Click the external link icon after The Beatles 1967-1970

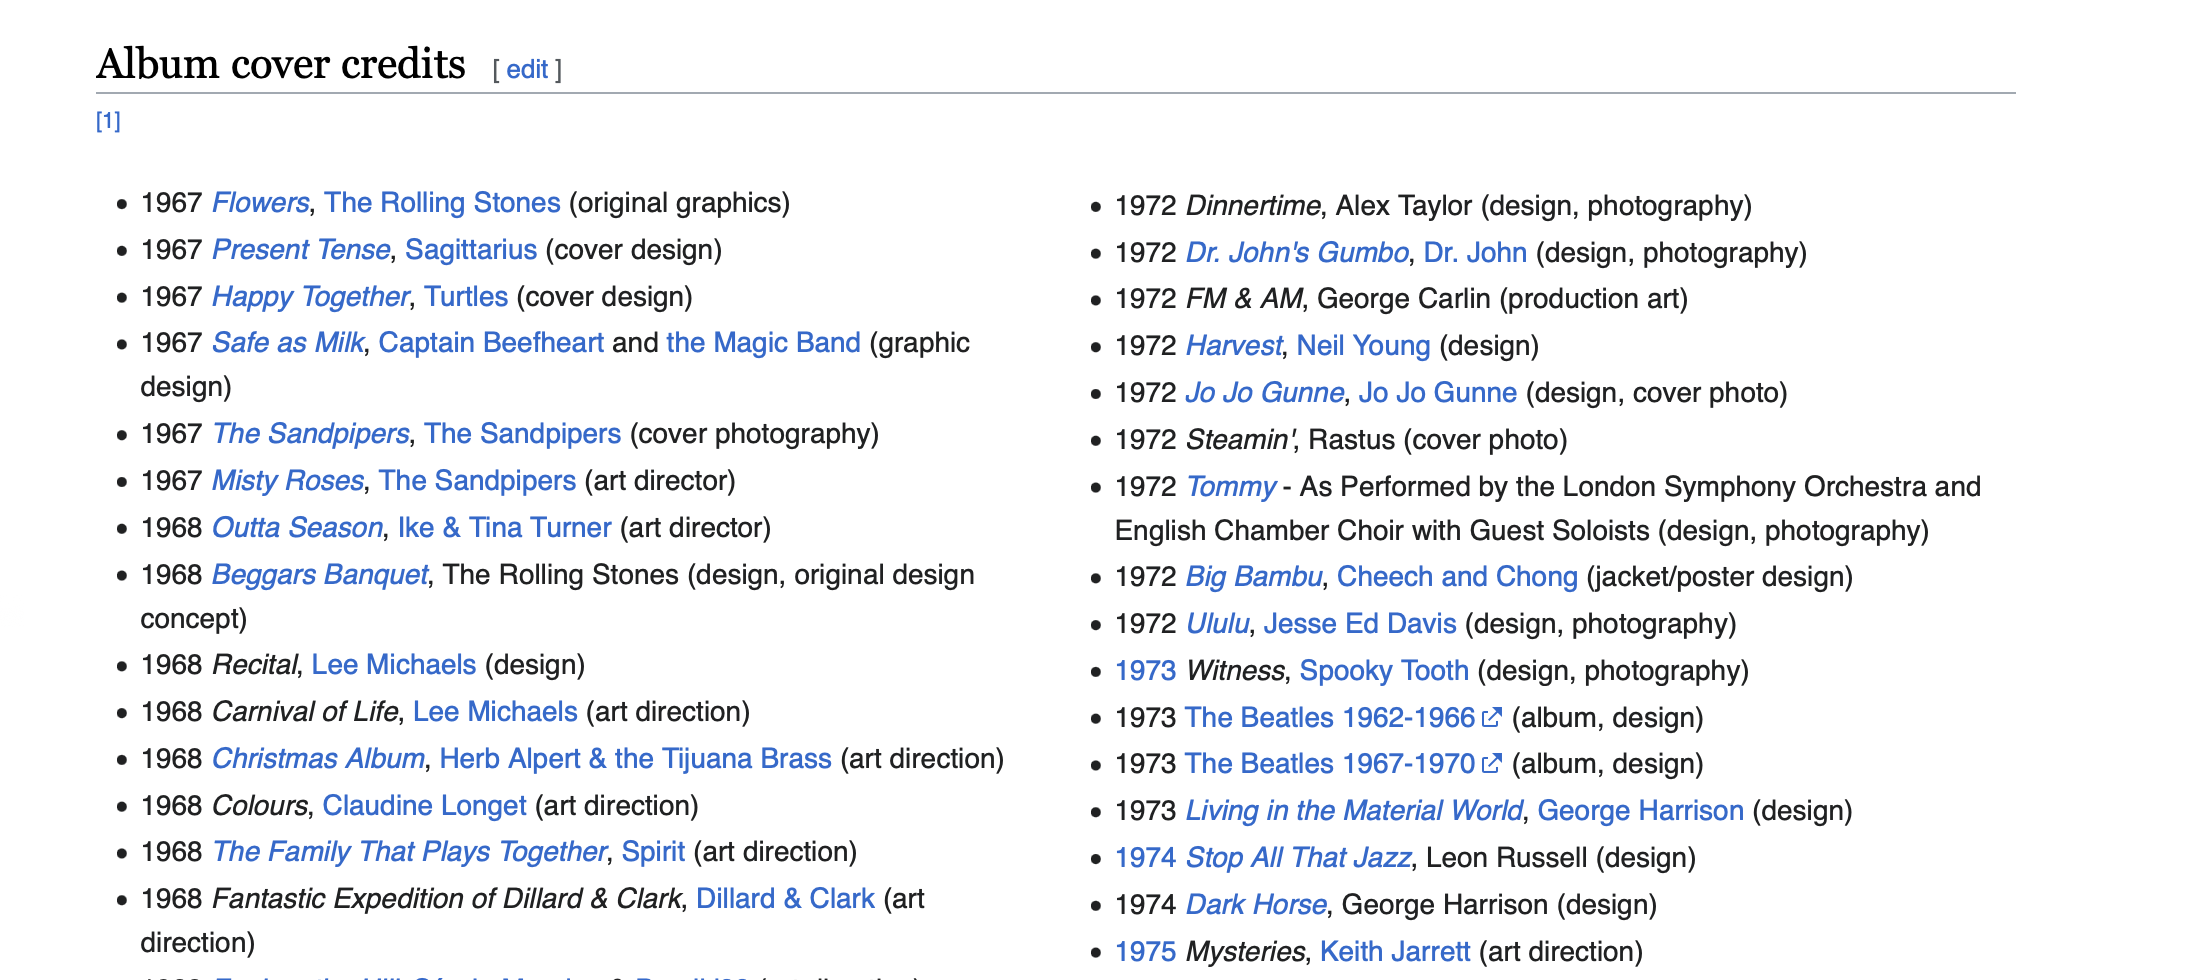click(1491, 764)
